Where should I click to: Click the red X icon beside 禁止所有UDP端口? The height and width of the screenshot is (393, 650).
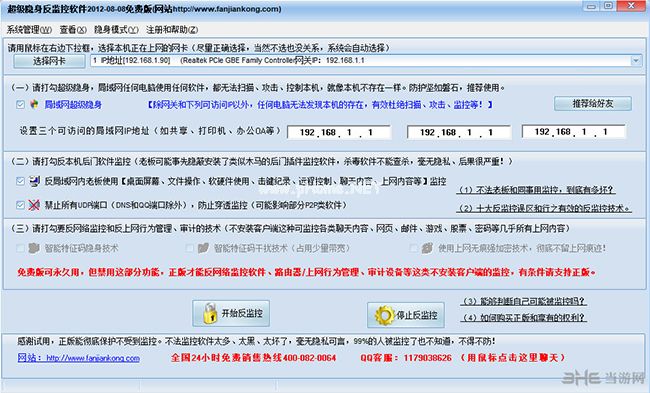[34, 205]
